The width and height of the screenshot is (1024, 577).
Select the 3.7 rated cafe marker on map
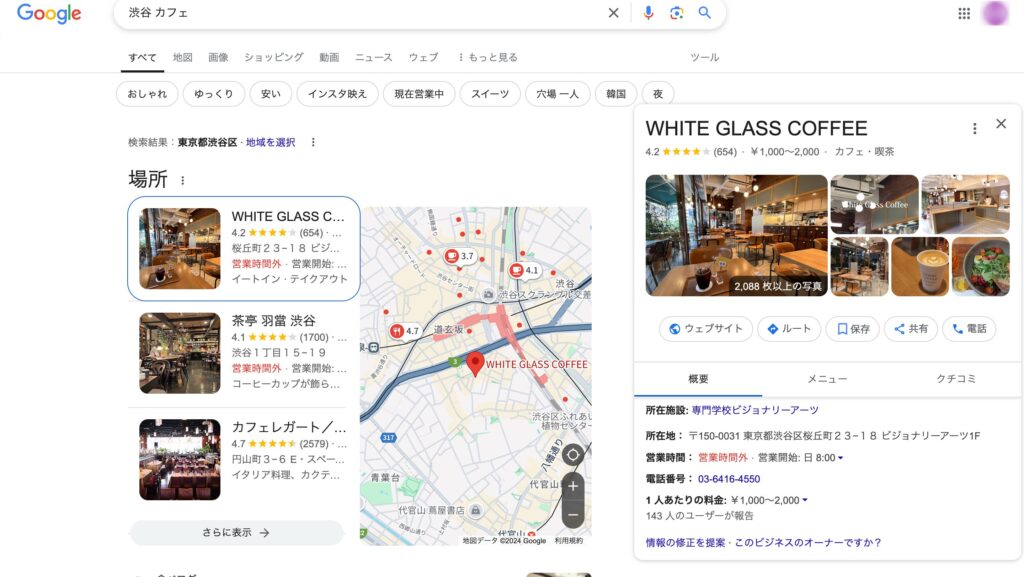pos(458,256)
